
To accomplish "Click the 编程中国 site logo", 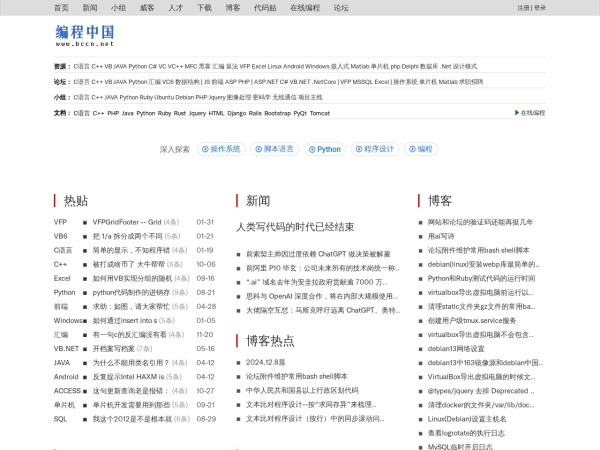I will 84,36.
